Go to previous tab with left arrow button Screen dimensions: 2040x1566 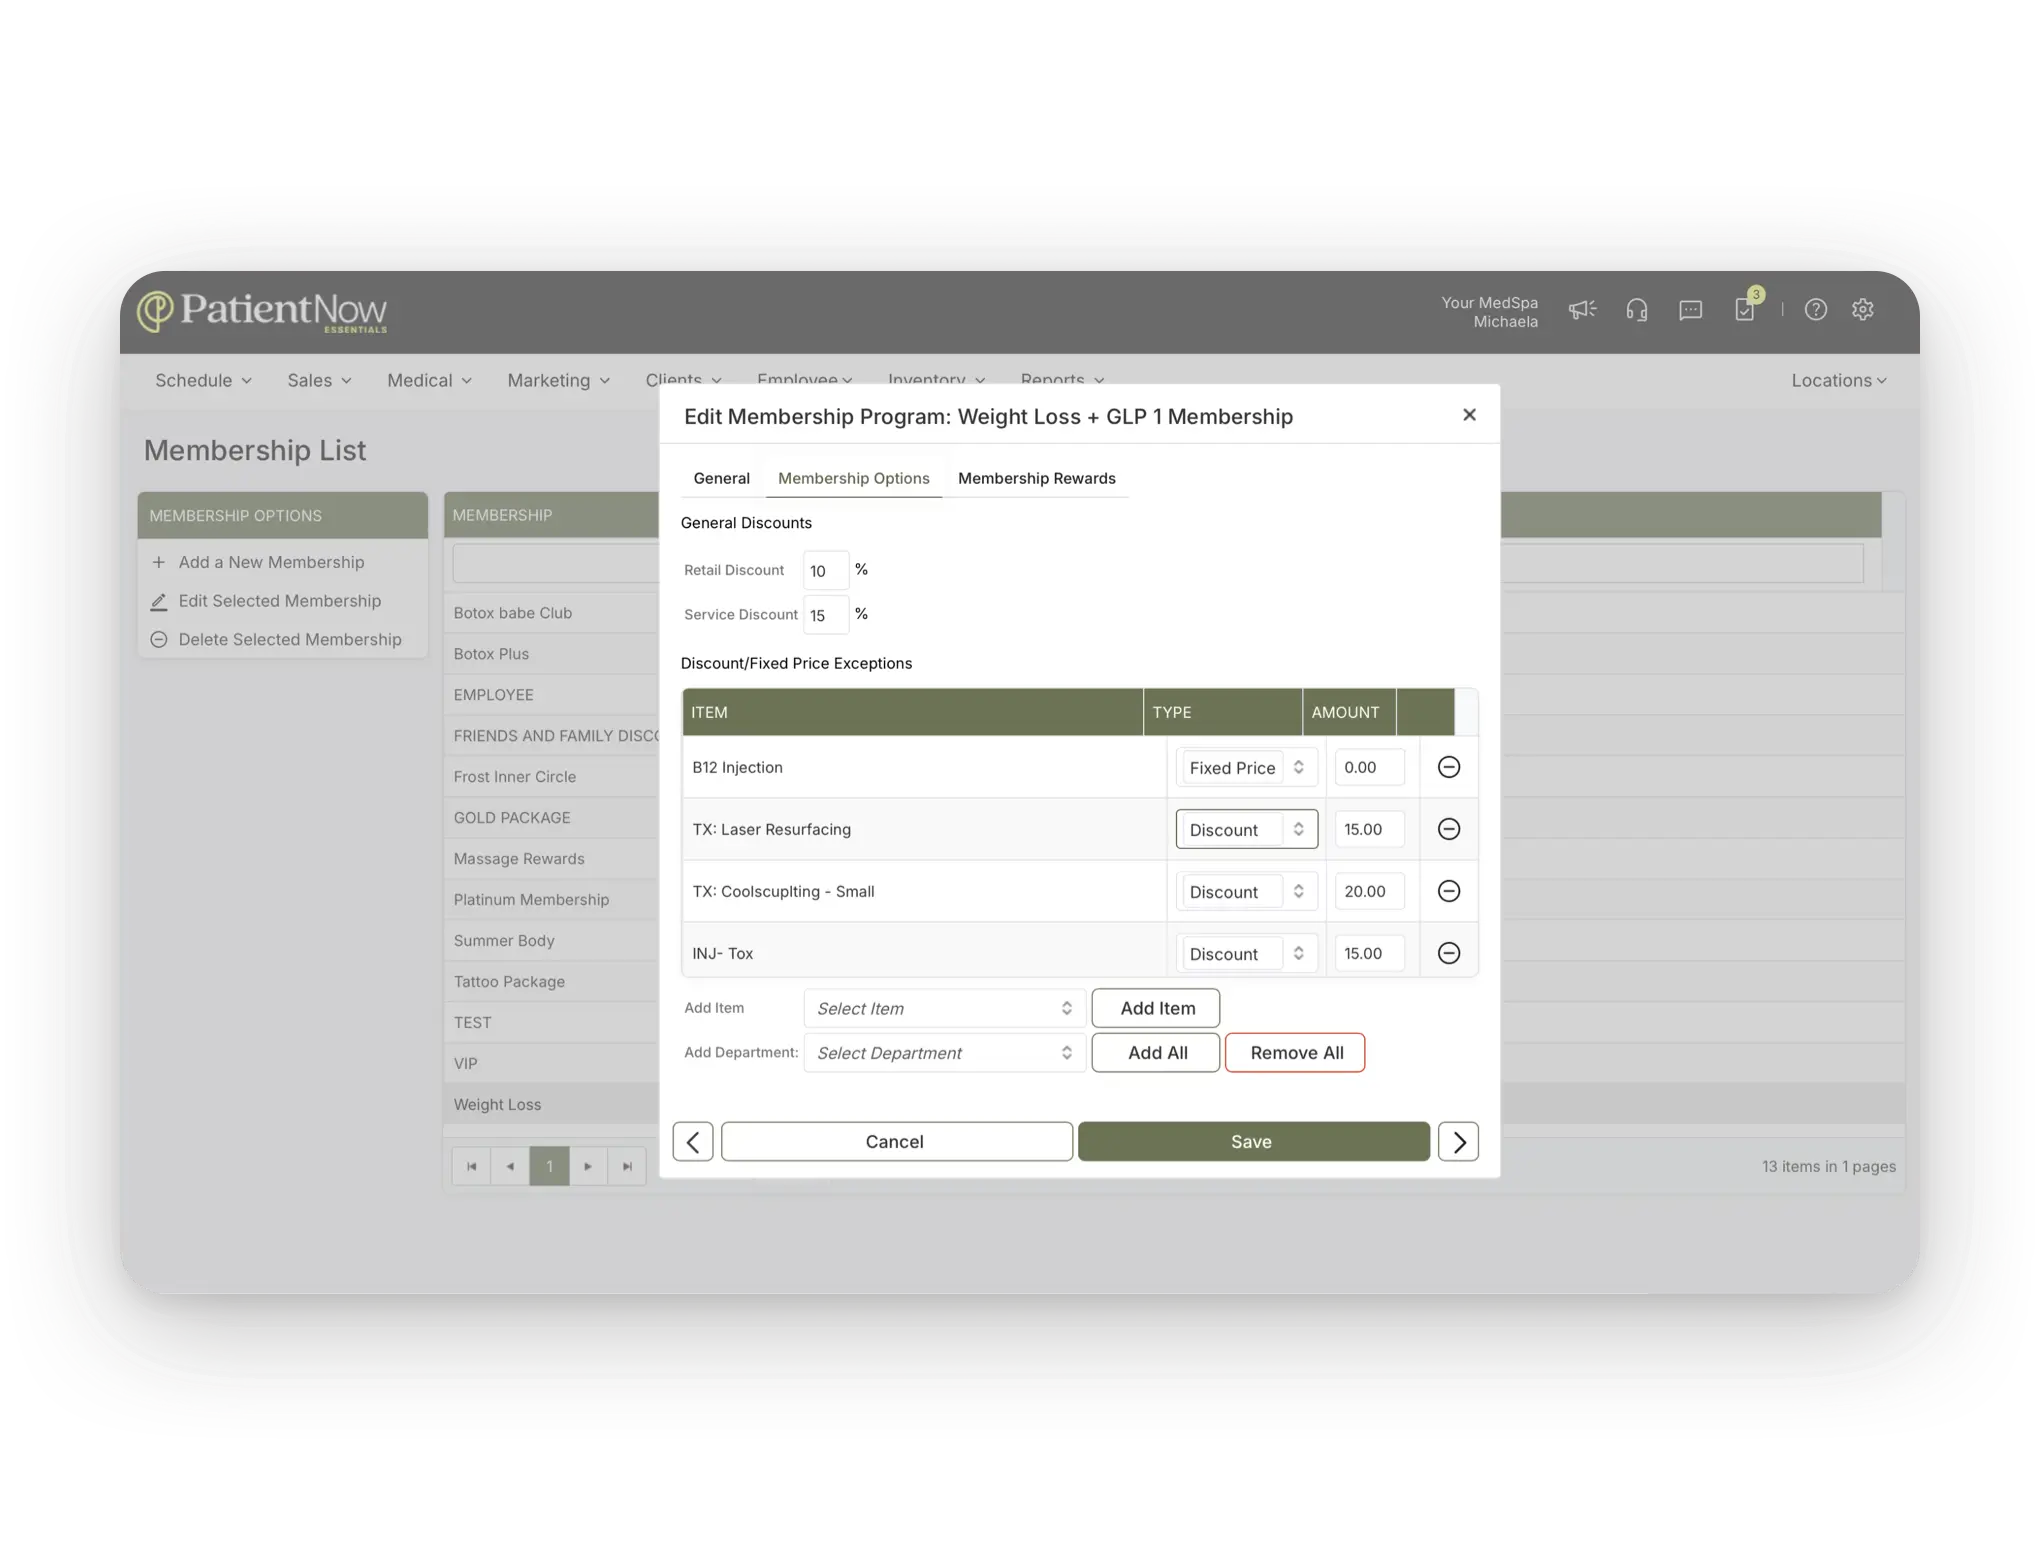tap(693, 1141)
